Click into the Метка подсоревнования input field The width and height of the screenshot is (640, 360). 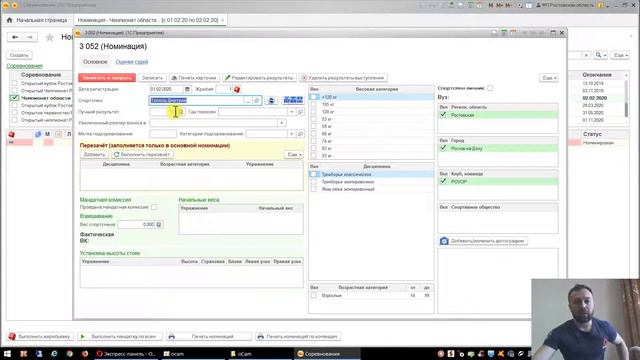[163, 134]
